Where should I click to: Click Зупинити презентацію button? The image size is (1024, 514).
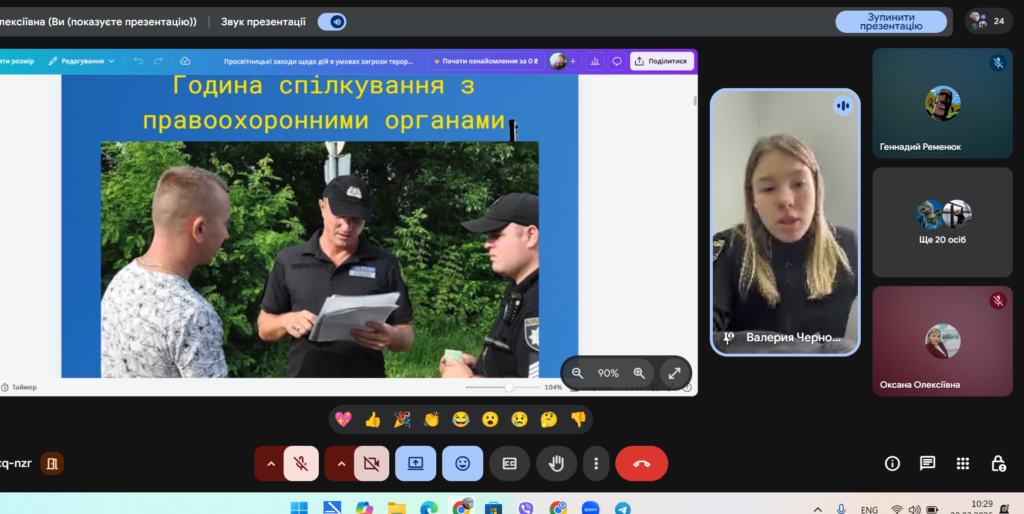click(x=891, y=21)
